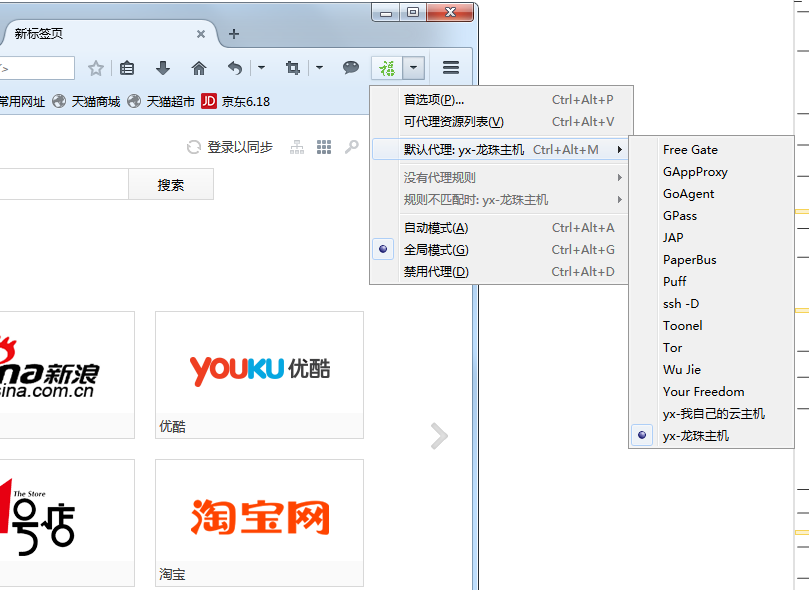Expand the undo history dropdown arrow
This screenshot has height=590, width=809.
[x=262, y=68]
